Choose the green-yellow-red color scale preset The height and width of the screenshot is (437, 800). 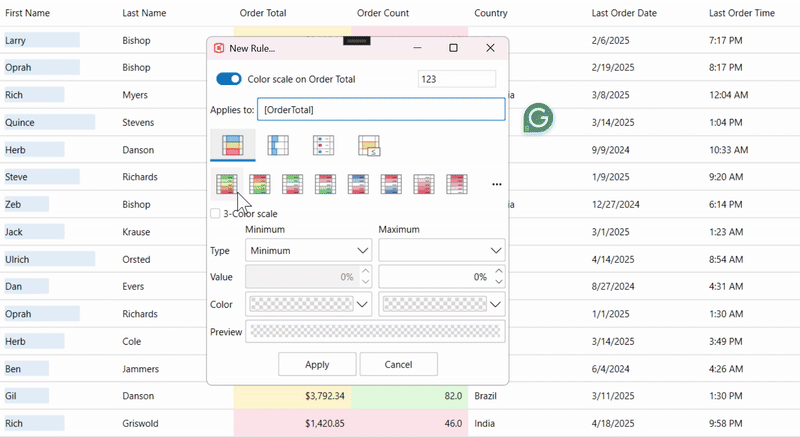point(228,184)
